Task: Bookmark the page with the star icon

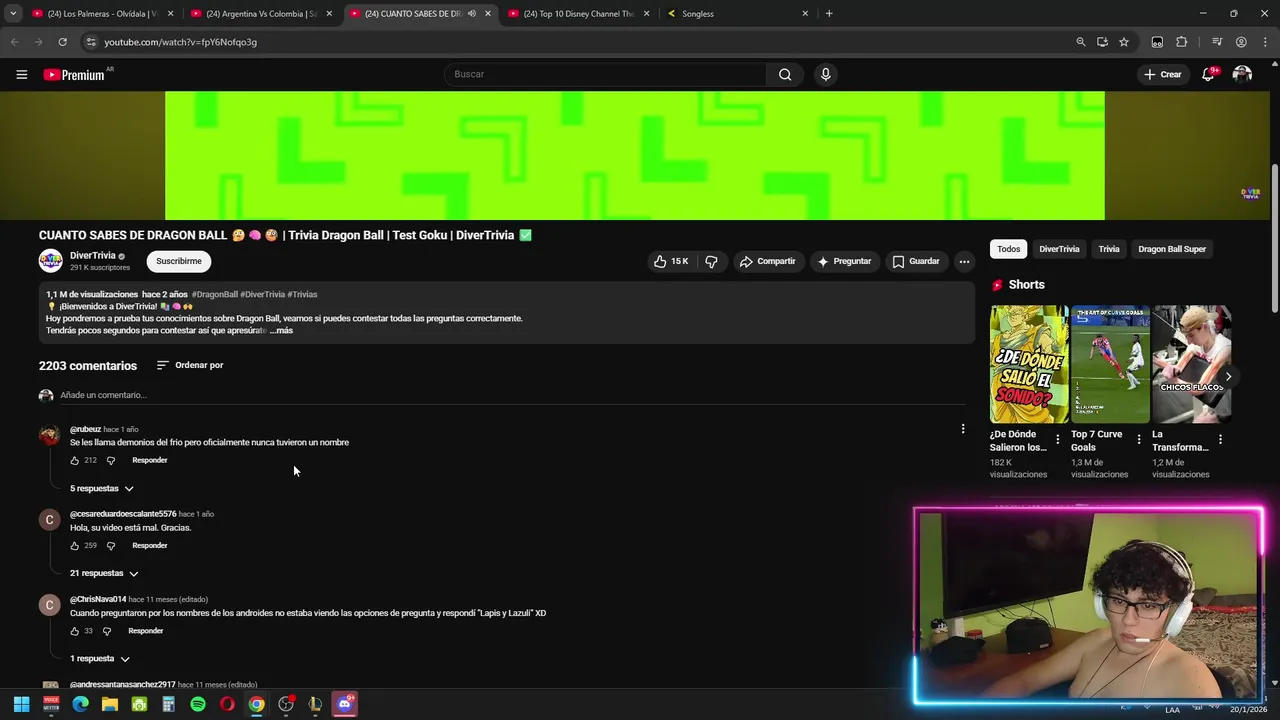Action: (x=1124, y=42)
